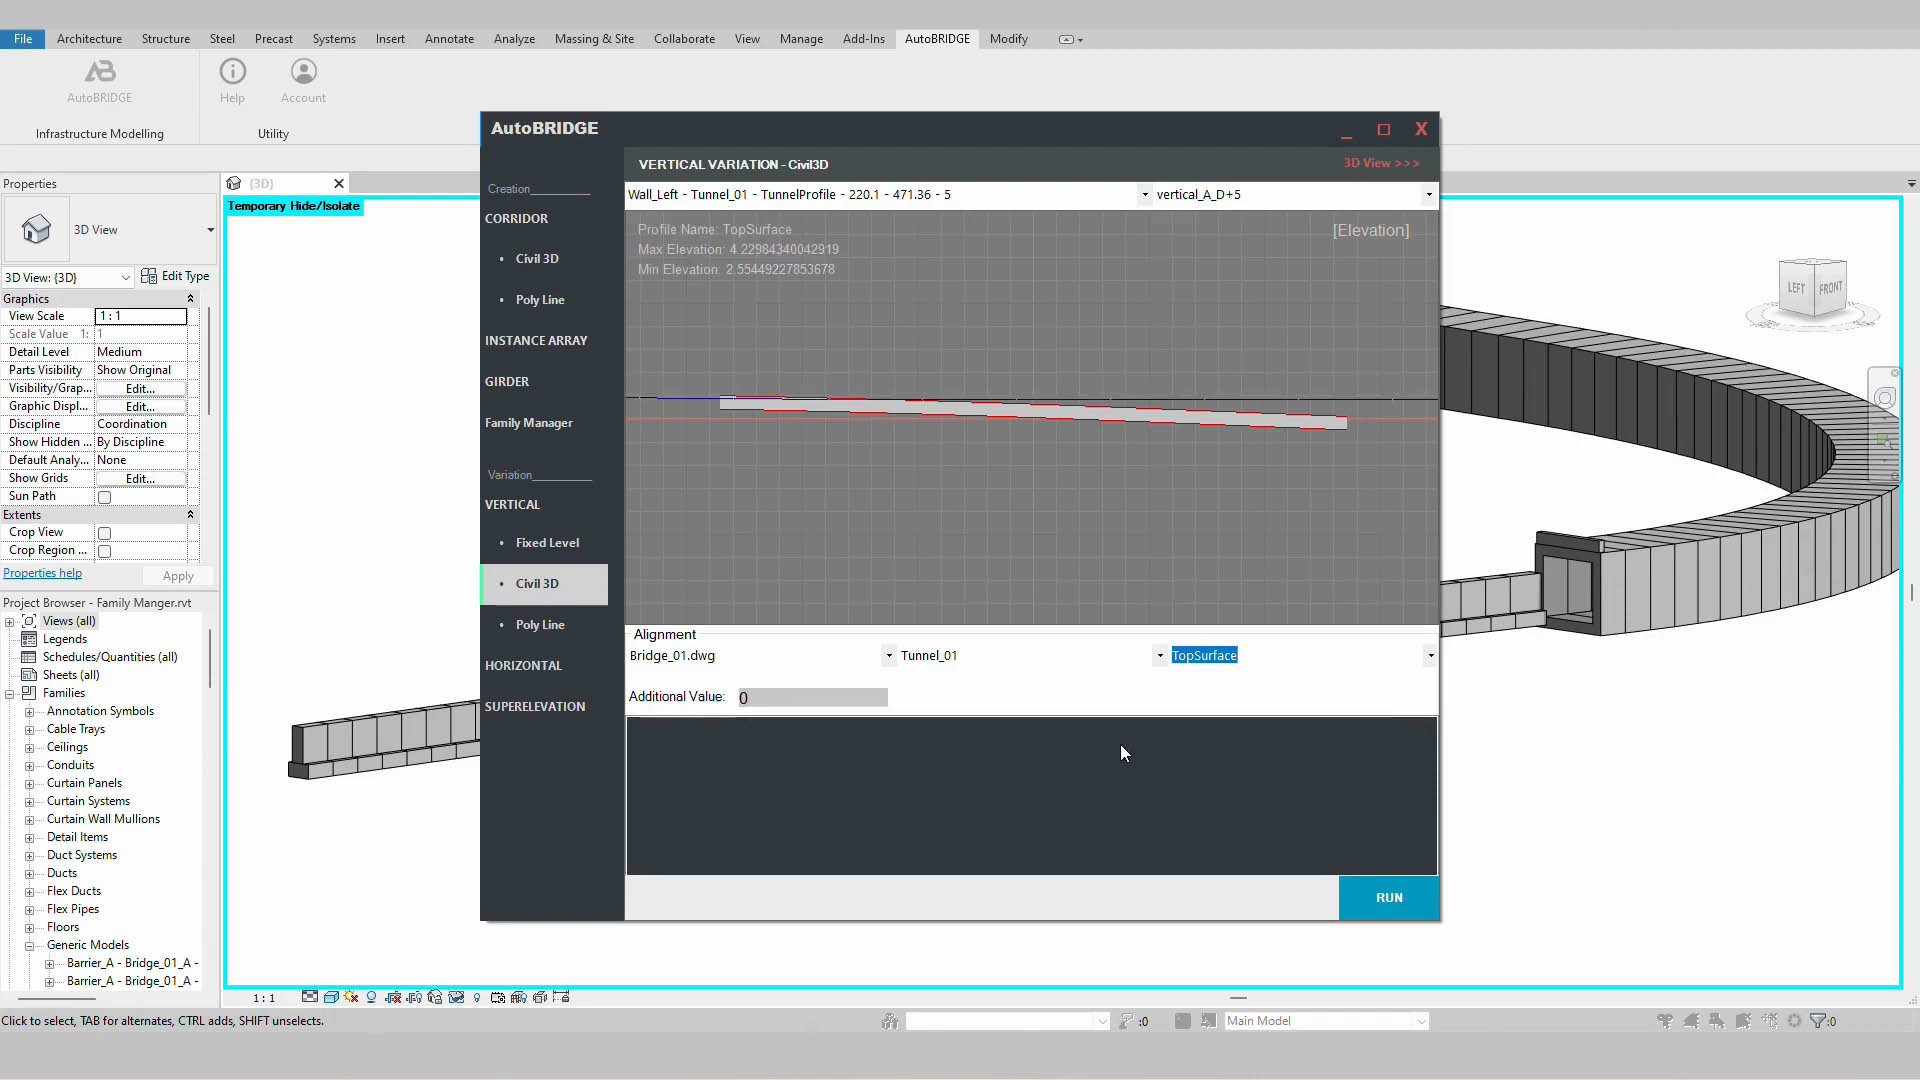
Task: Toggle Crop View checkbox in Properties
Action: [104, 531]
